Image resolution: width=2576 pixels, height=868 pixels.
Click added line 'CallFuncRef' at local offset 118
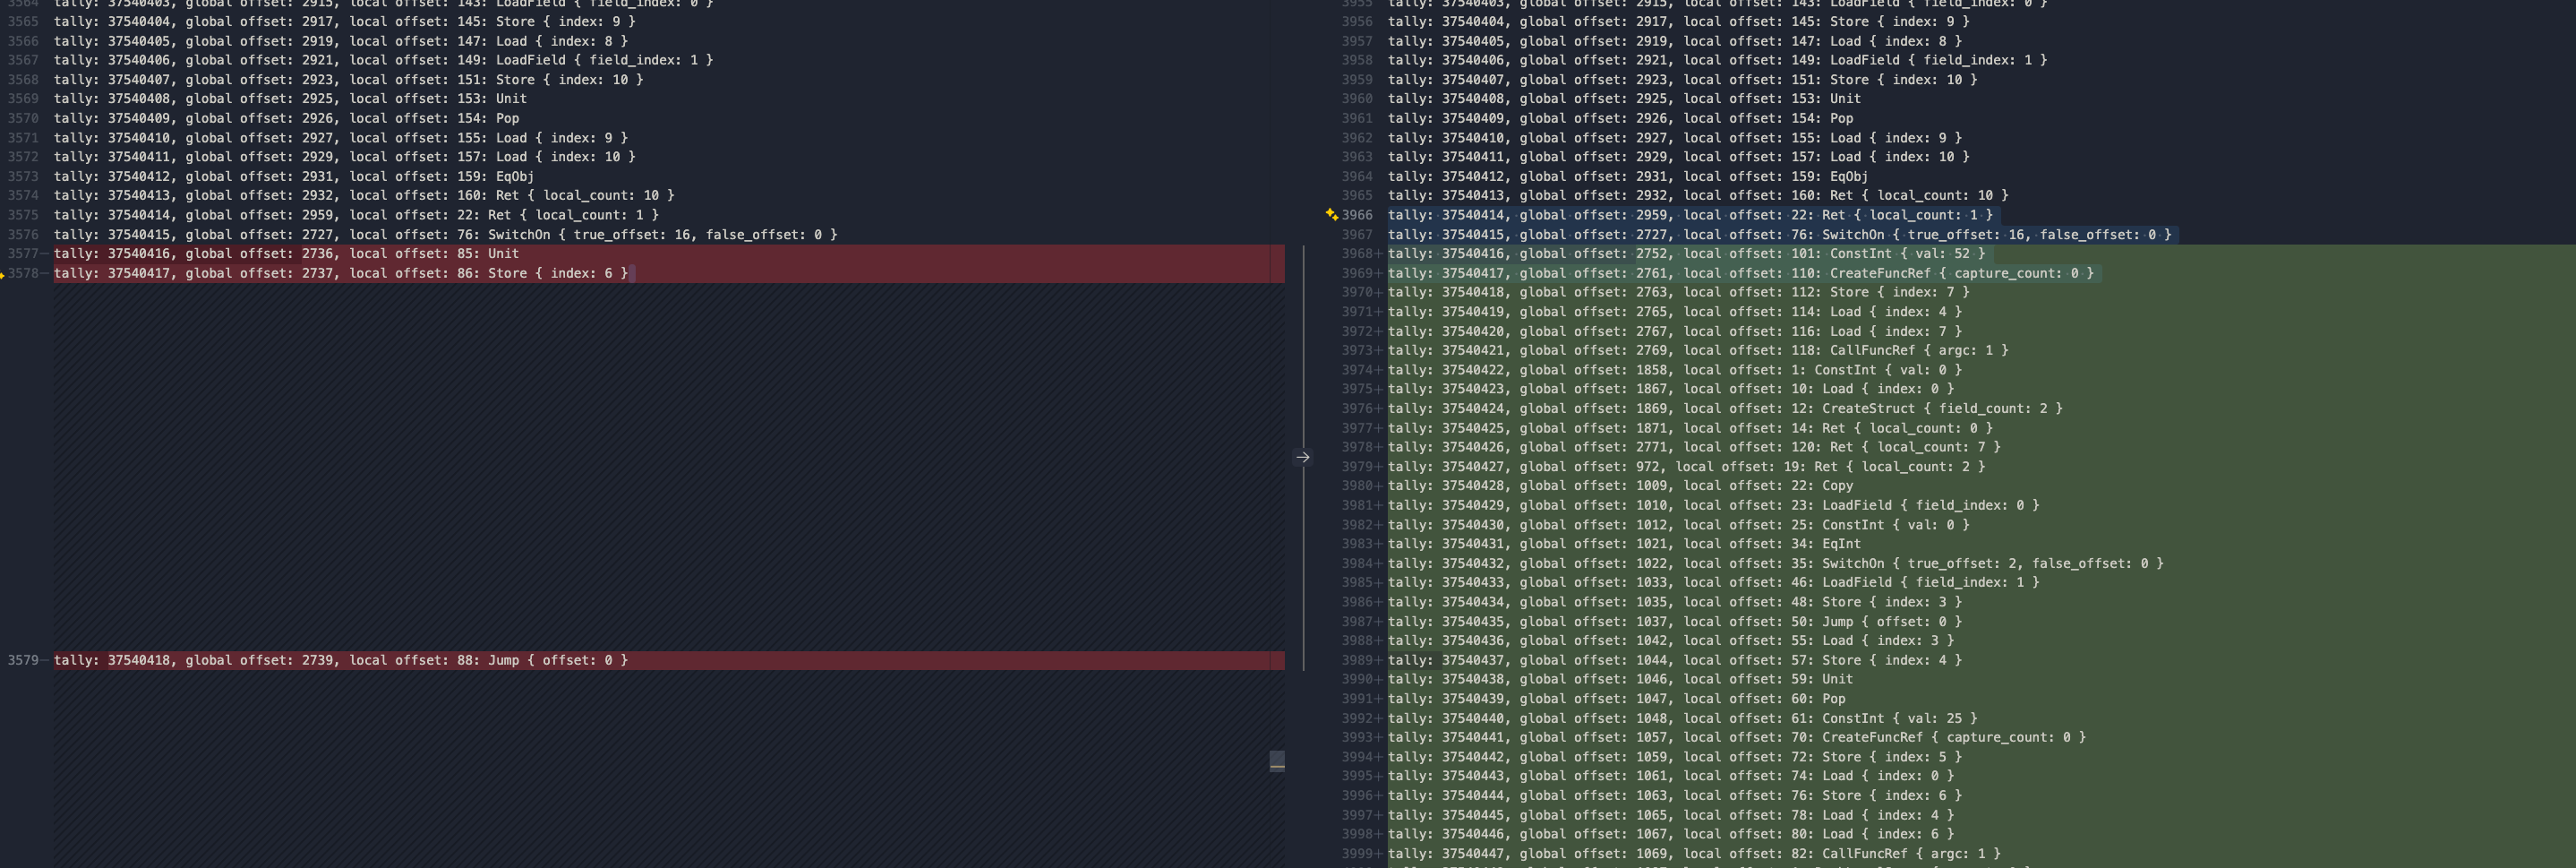(x=1697, y=351)
